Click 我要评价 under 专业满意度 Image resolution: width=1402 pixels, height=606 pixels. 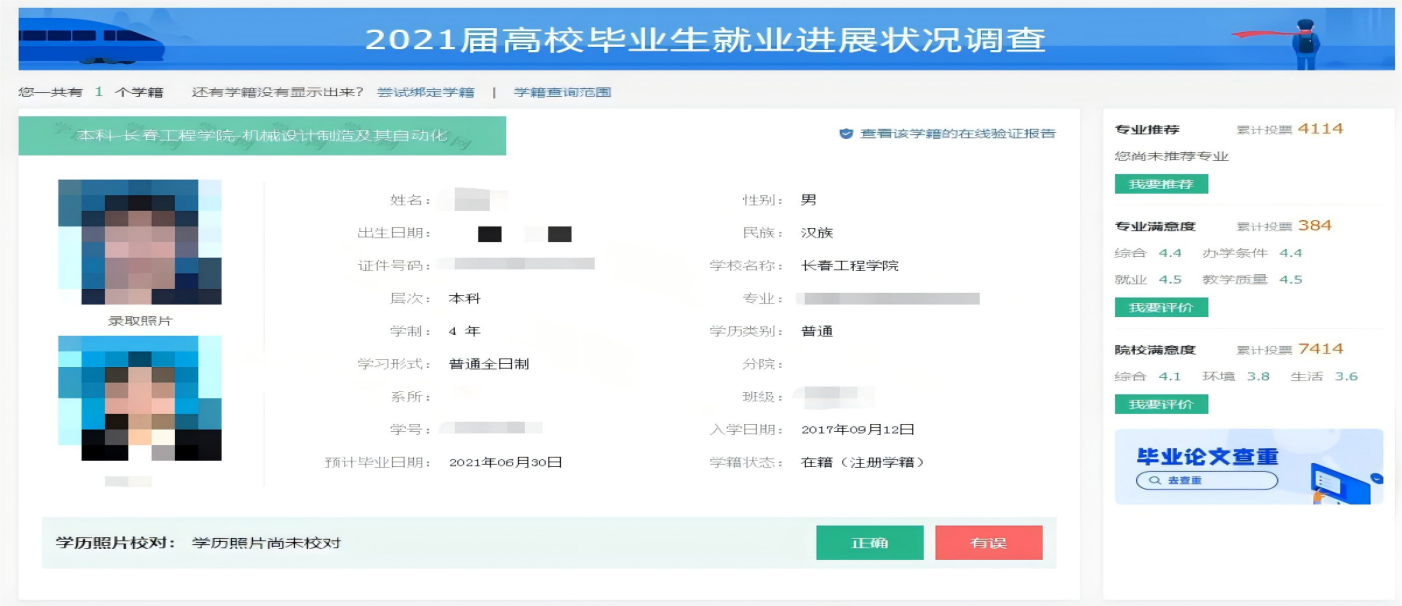1161,307
